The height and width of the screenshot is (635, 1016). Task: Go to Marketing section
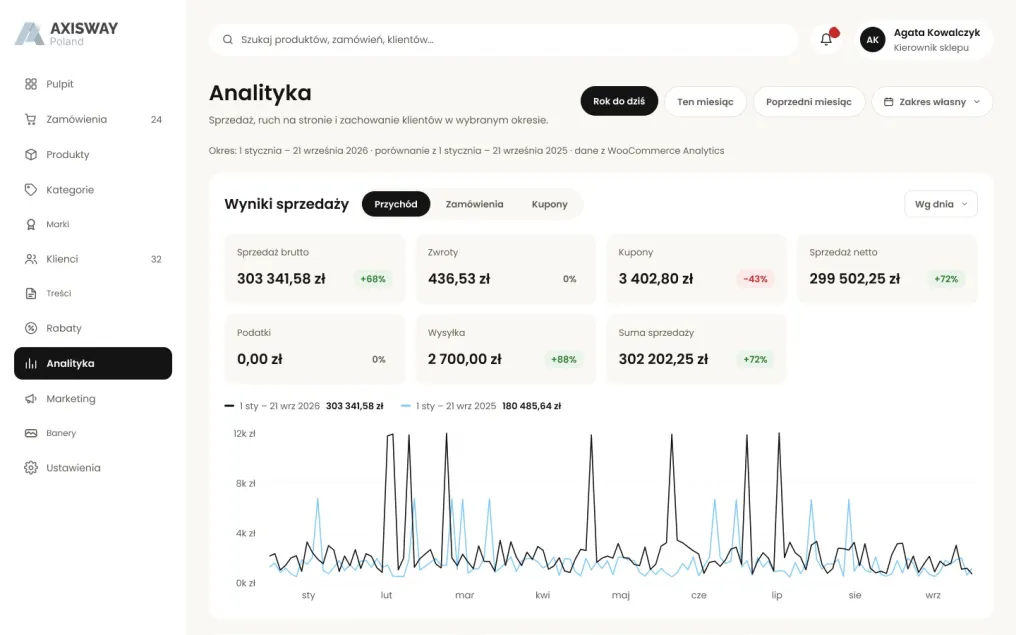click(x=93, y=398)
